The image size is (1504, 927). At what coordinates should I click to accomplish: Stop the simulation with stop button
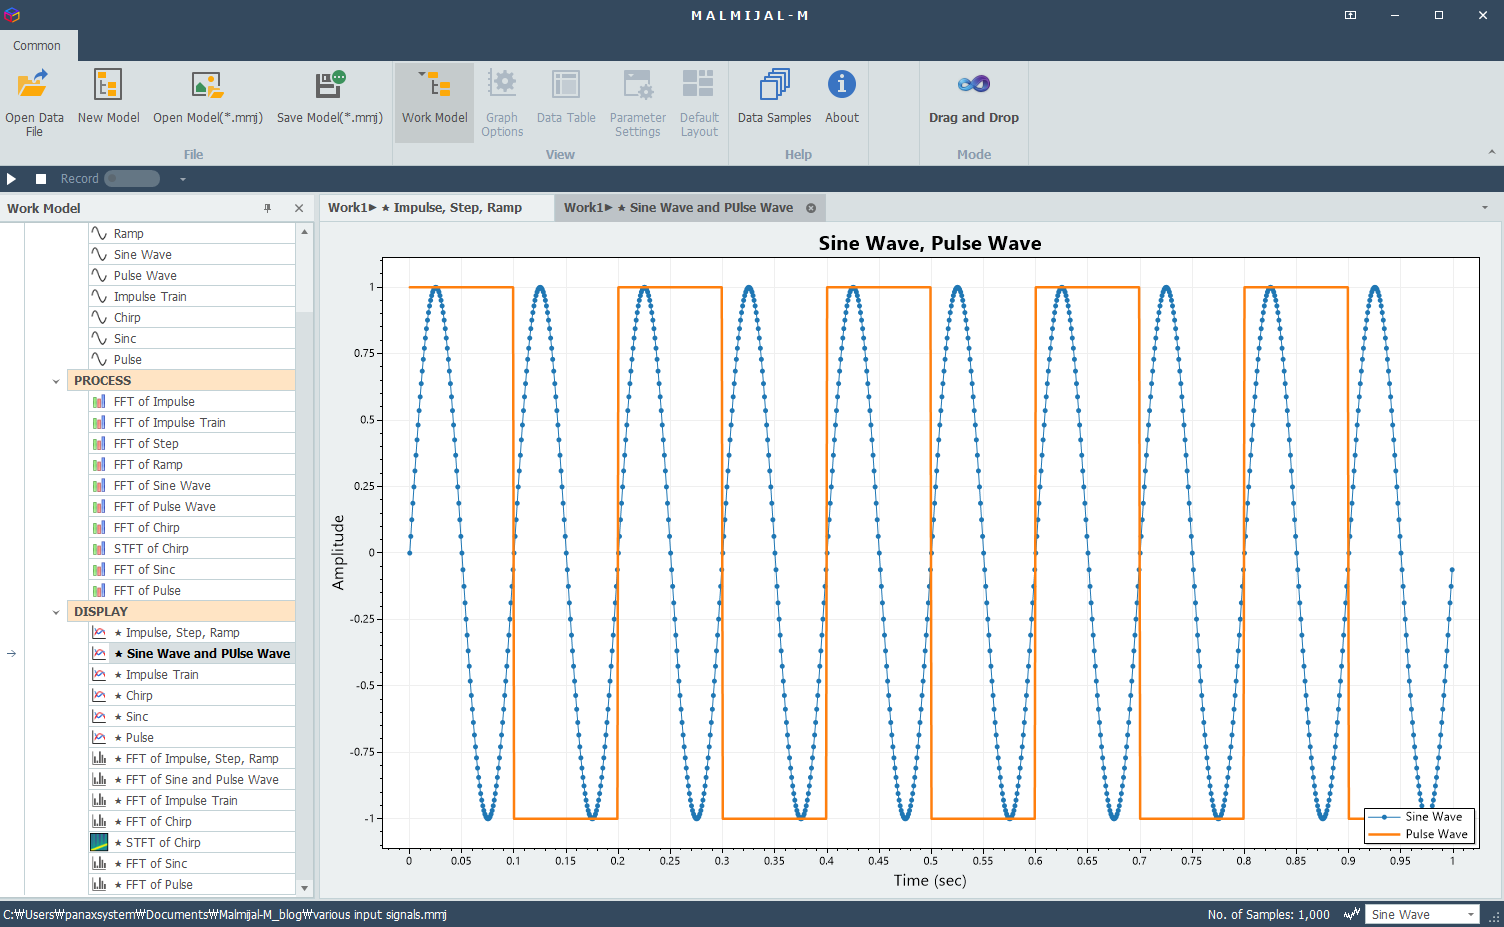pos(41,179)
